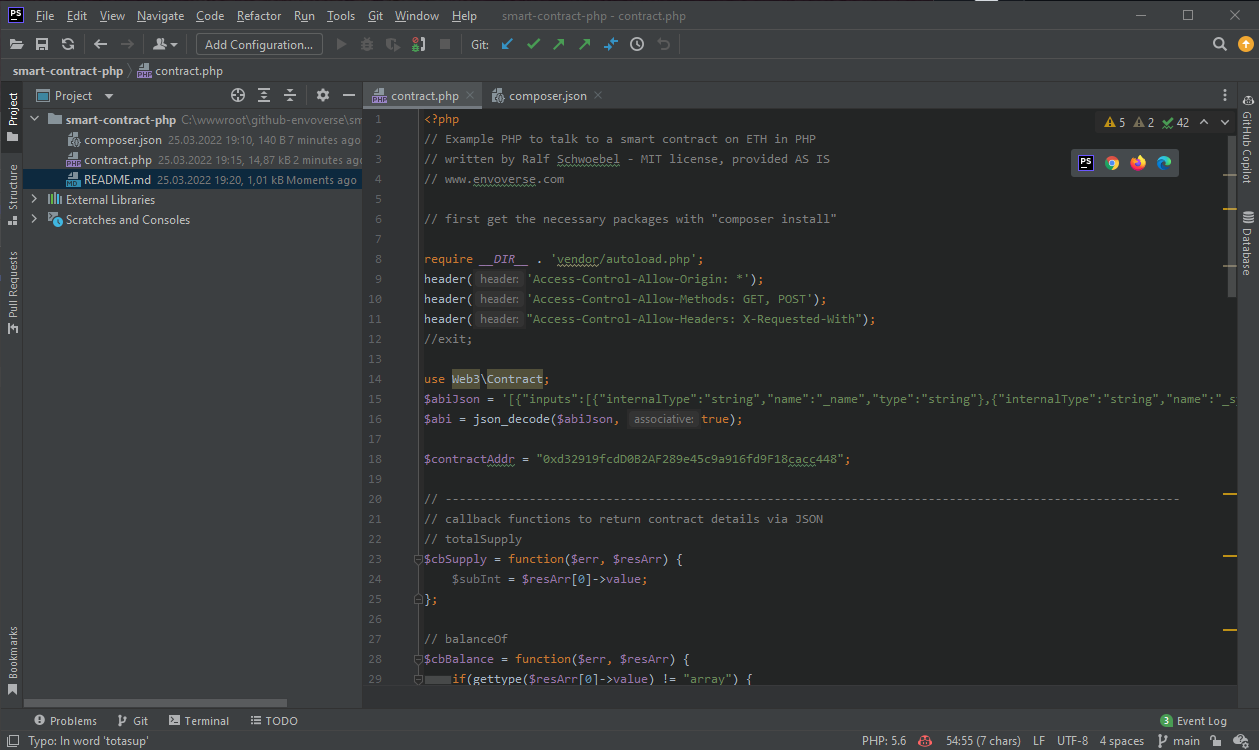The image size is (1259, 750).
Task: Select the Git history clock icon
Action: [636, 44]
